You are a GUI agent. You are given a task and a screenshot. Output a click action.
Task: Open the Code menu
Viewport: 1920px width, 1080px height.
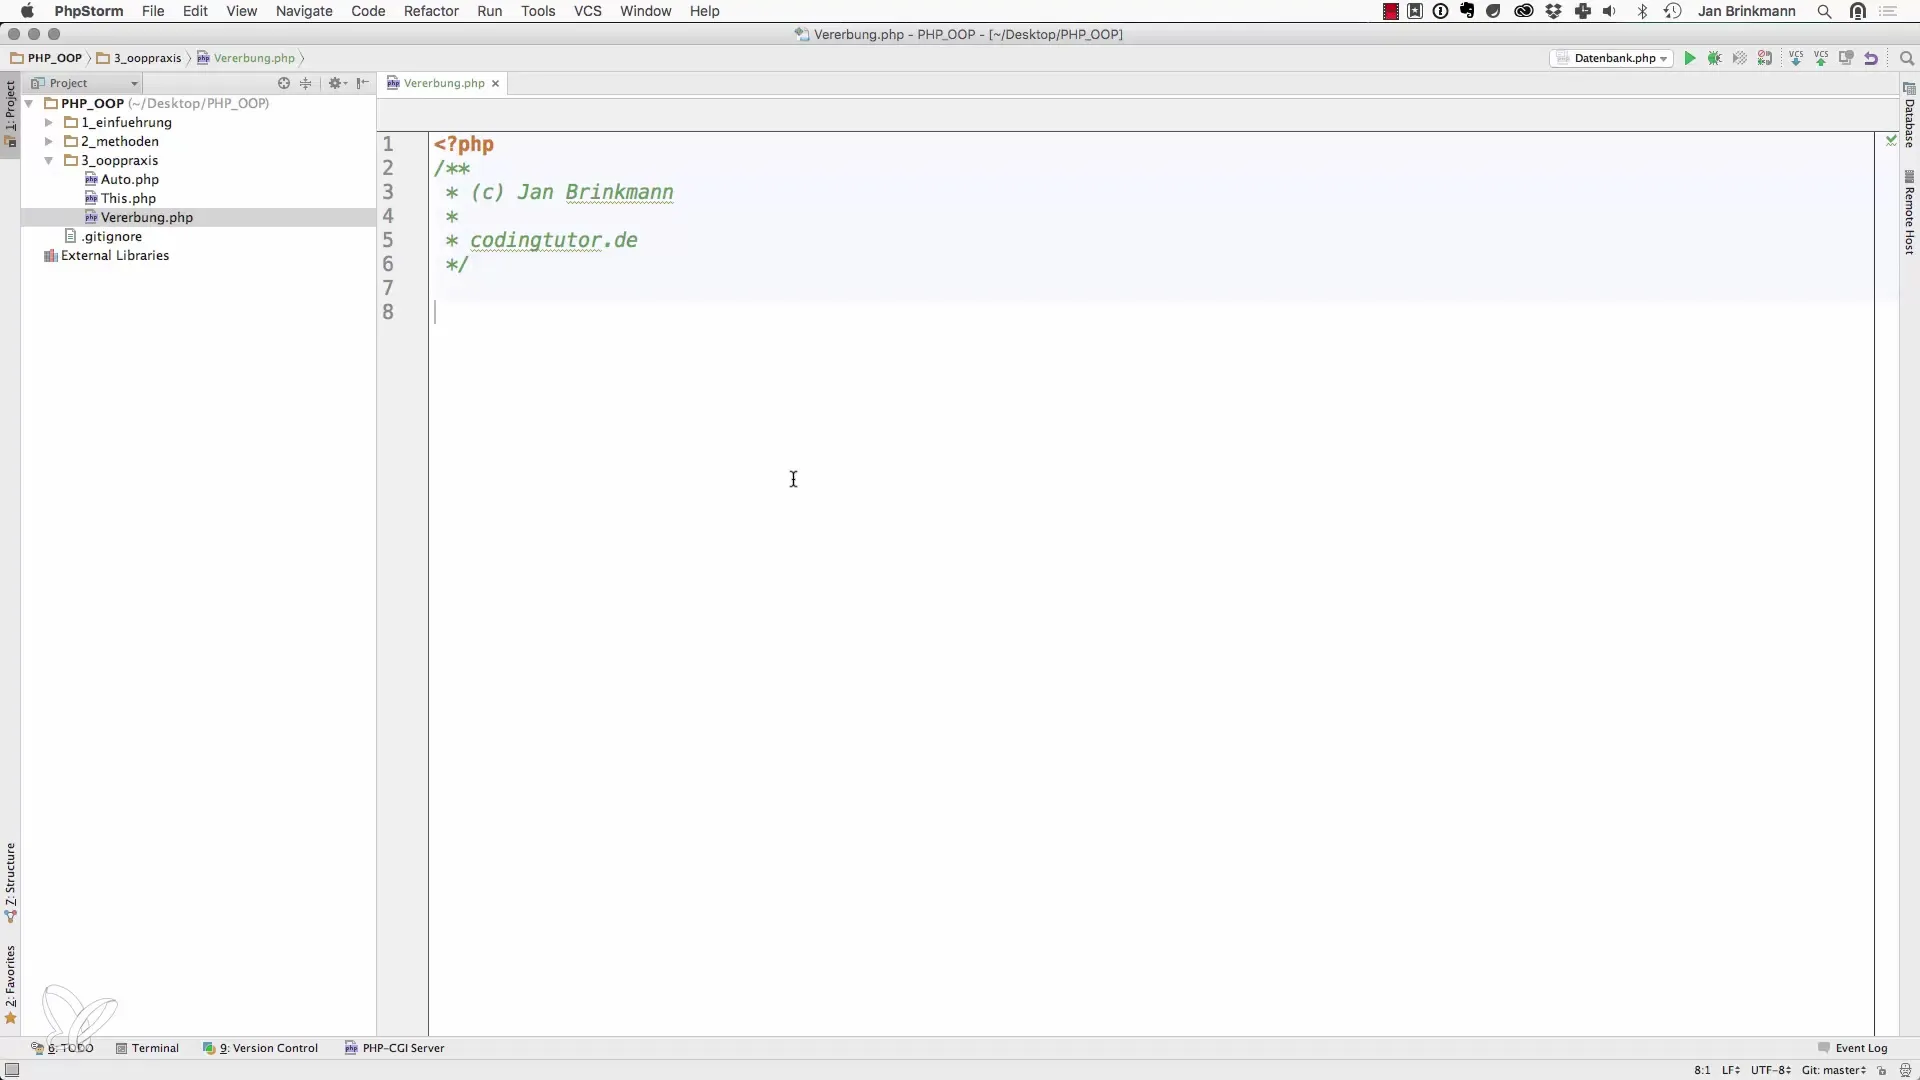[368, 11]
